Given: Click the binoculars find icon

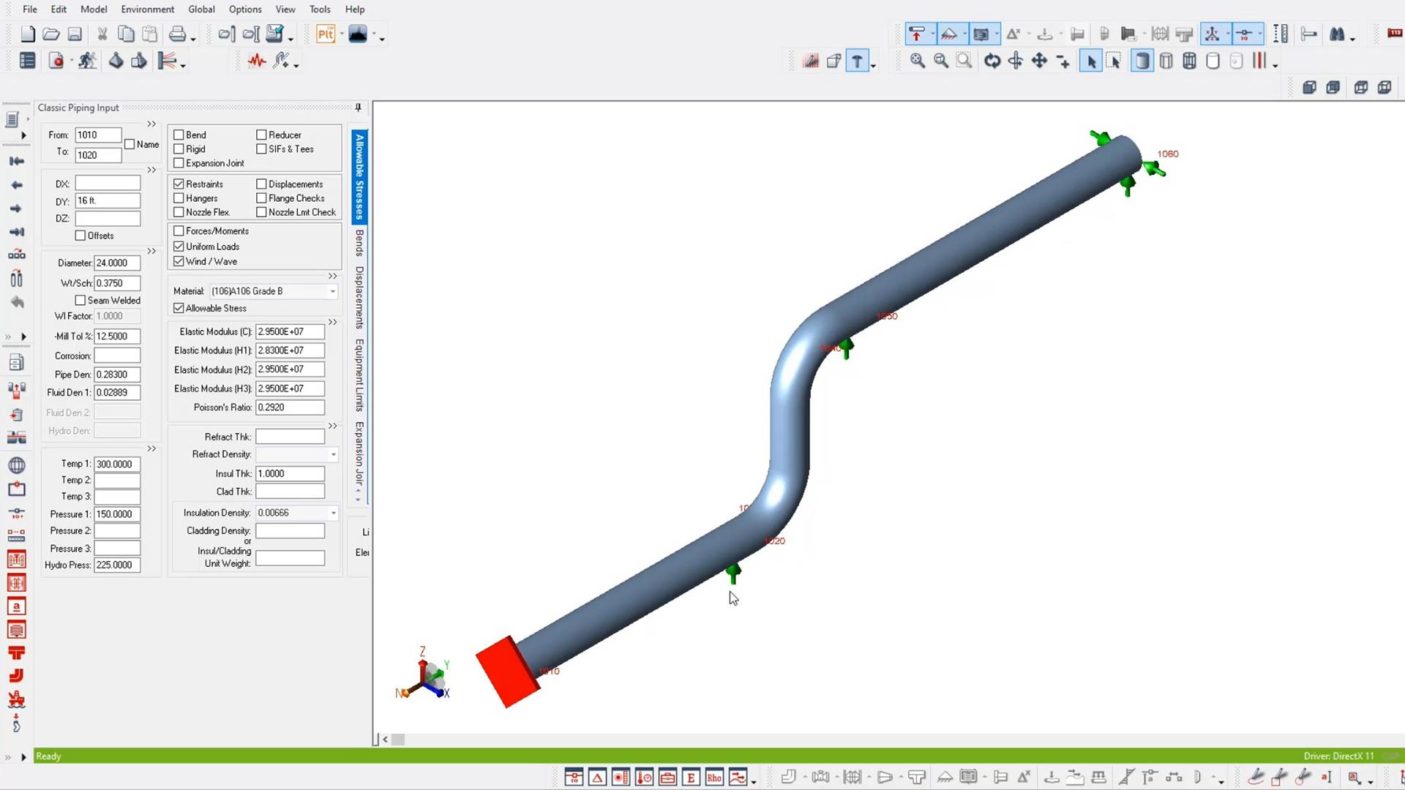Looking at the screenshot, I should (1337, 35).
